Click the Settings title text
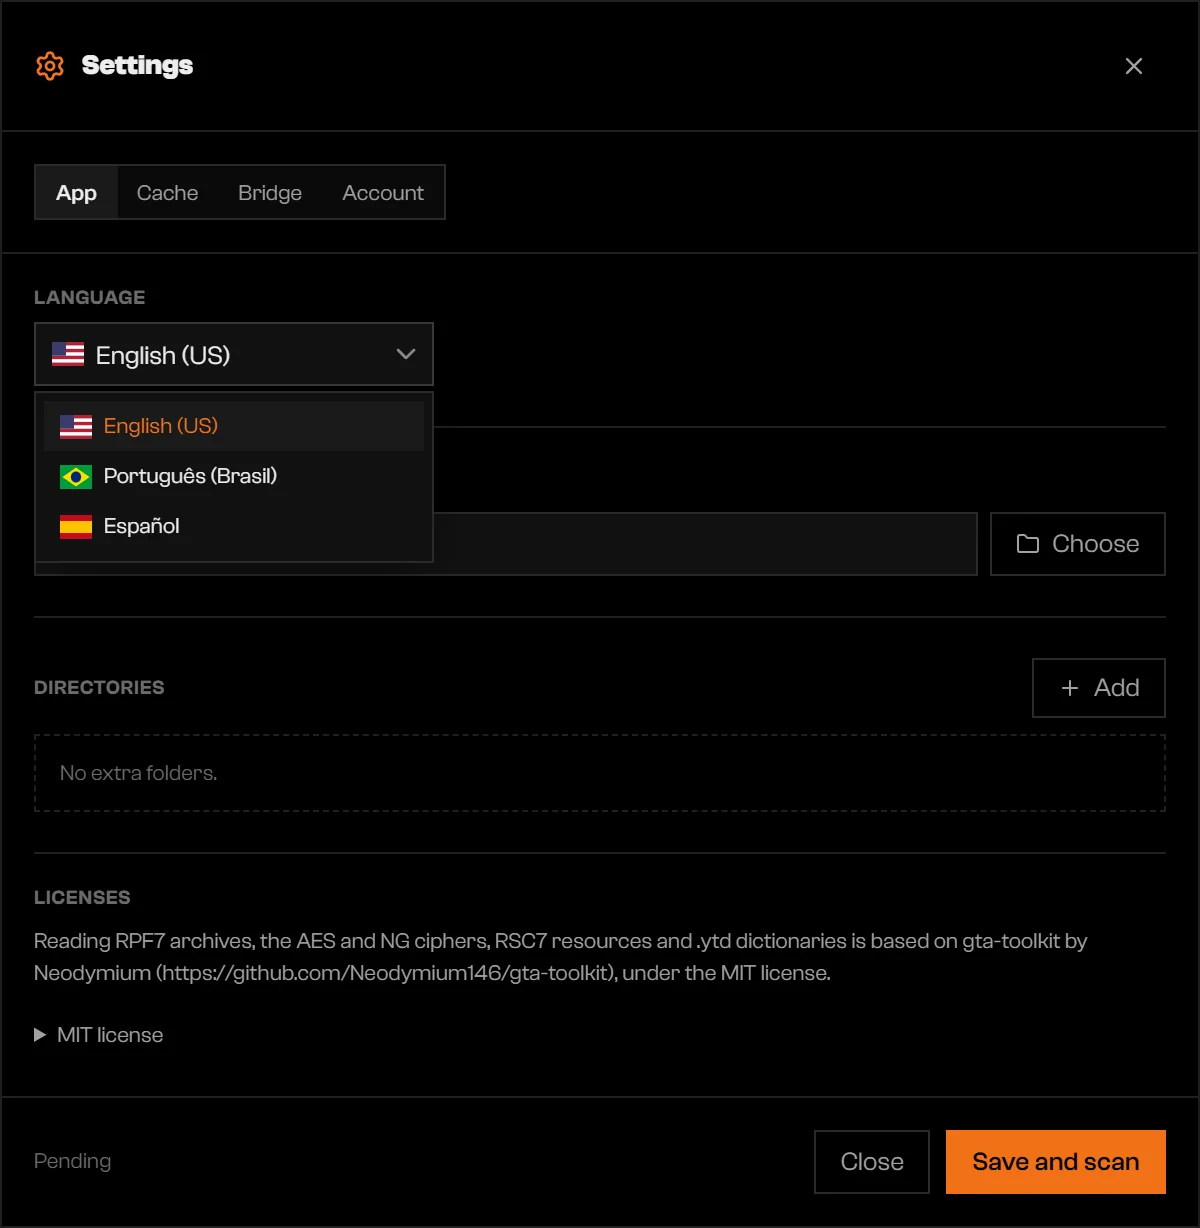 coord(137,66)
